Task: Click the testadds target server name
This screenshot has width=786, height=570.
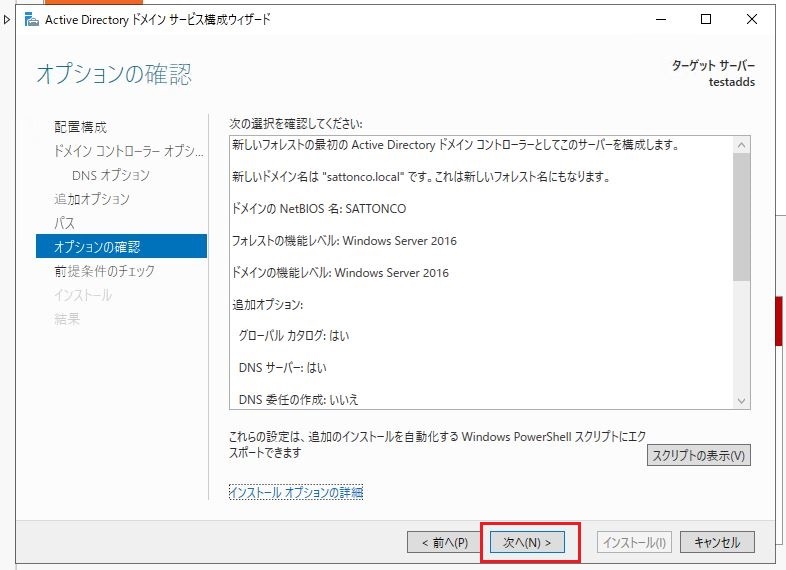Action: click(731, 82)
